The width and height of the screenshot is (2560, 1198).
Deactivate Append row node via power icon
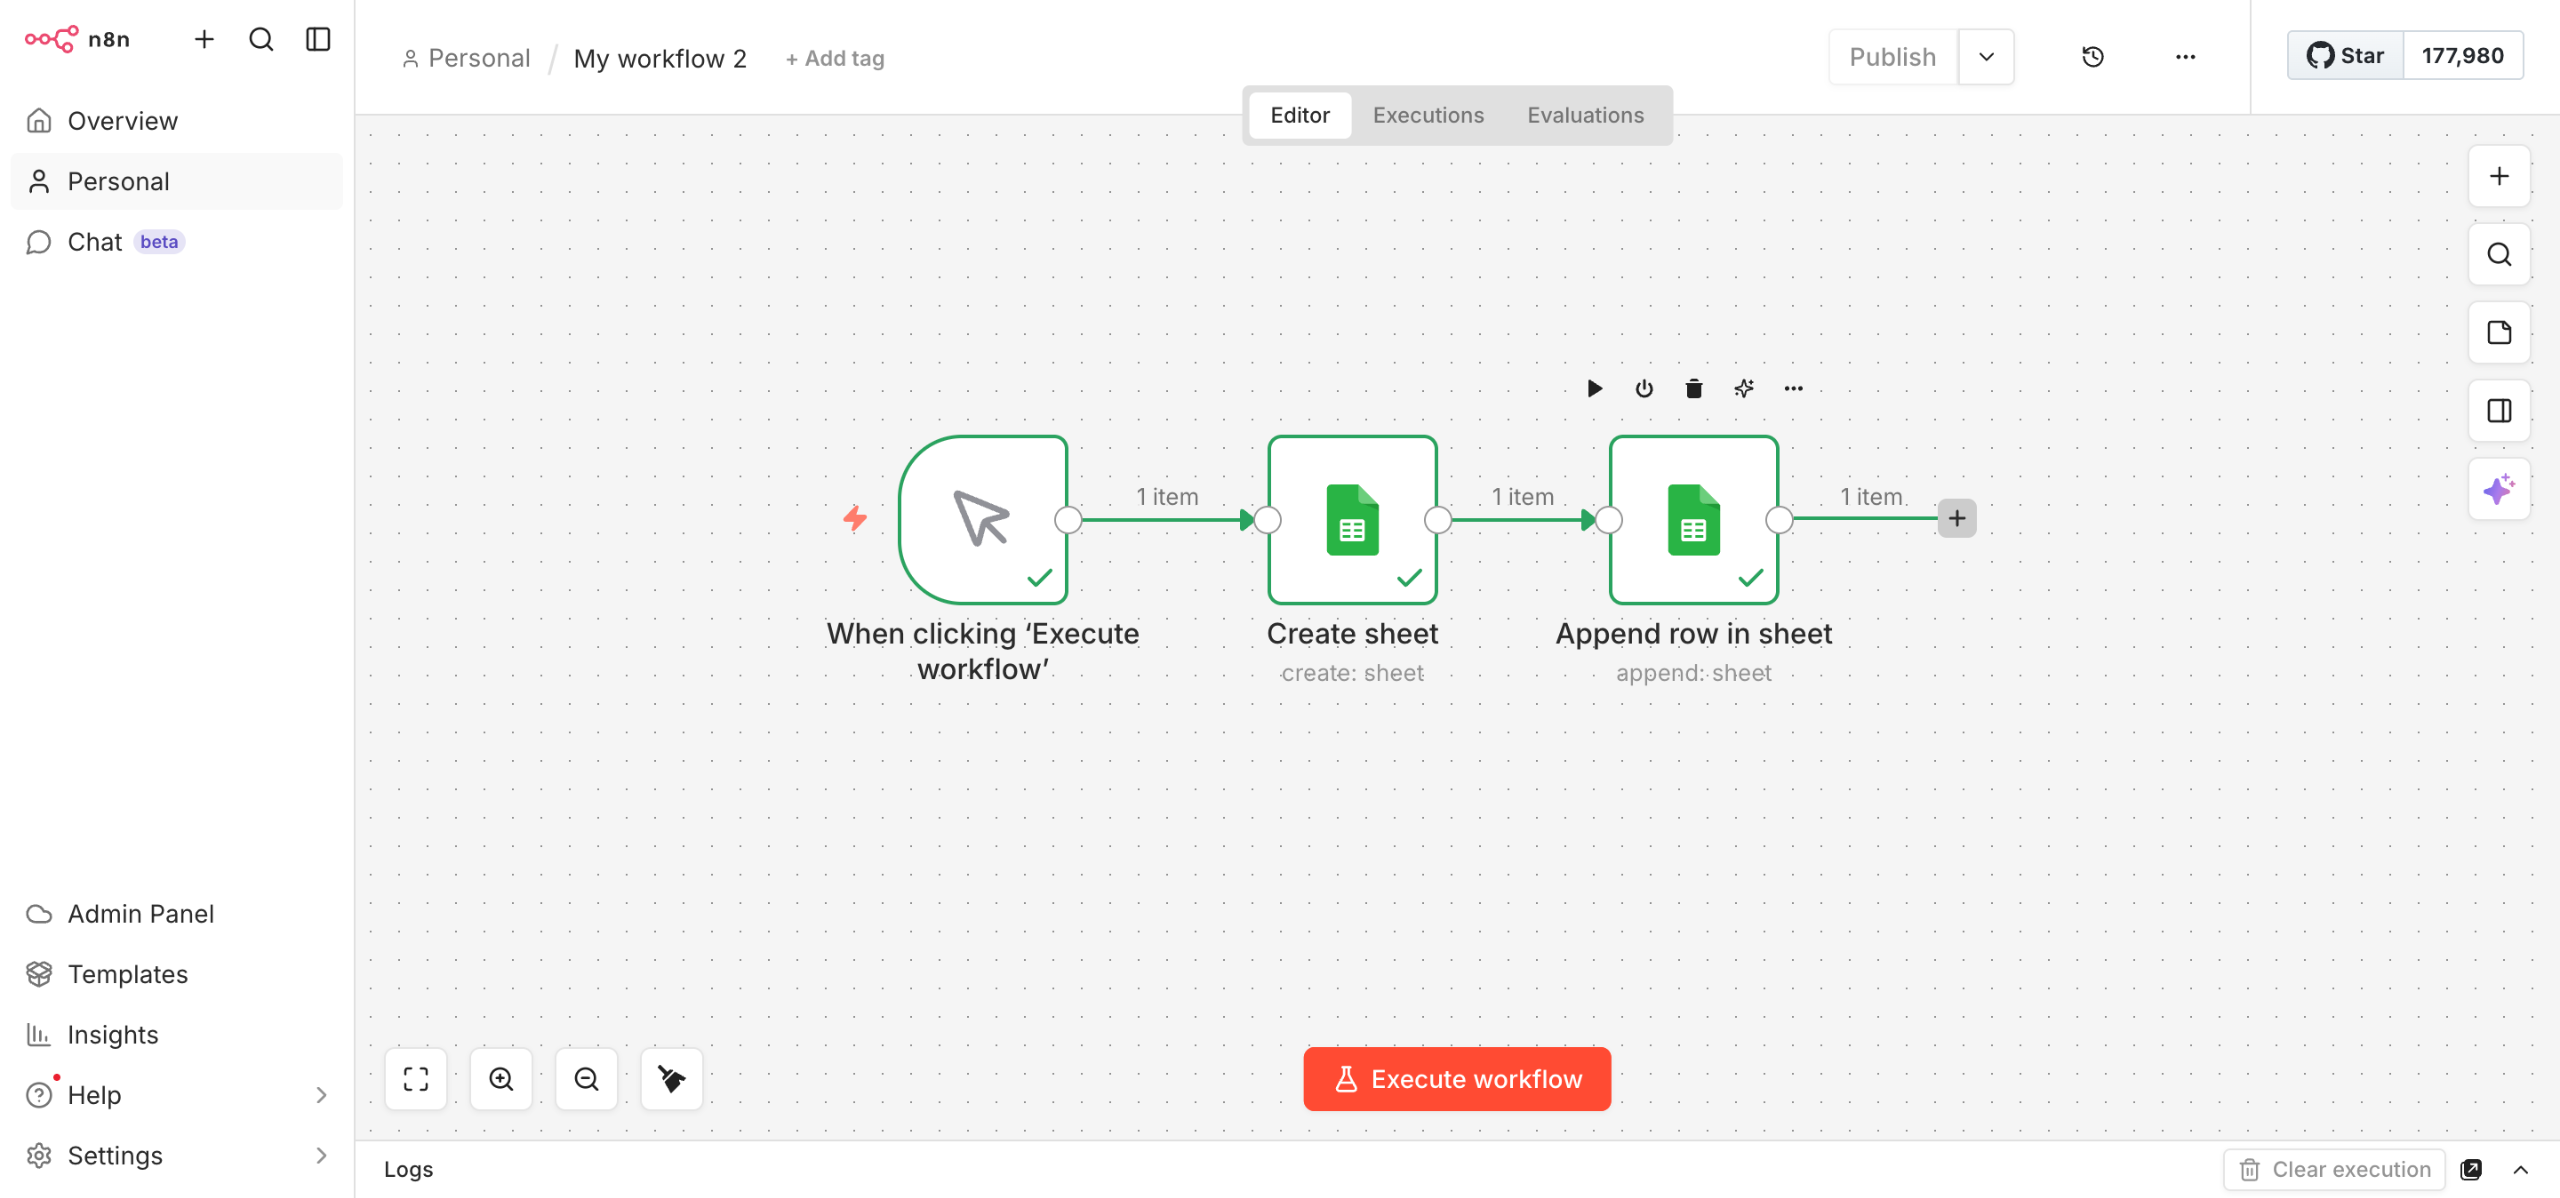pos(1644,389)
